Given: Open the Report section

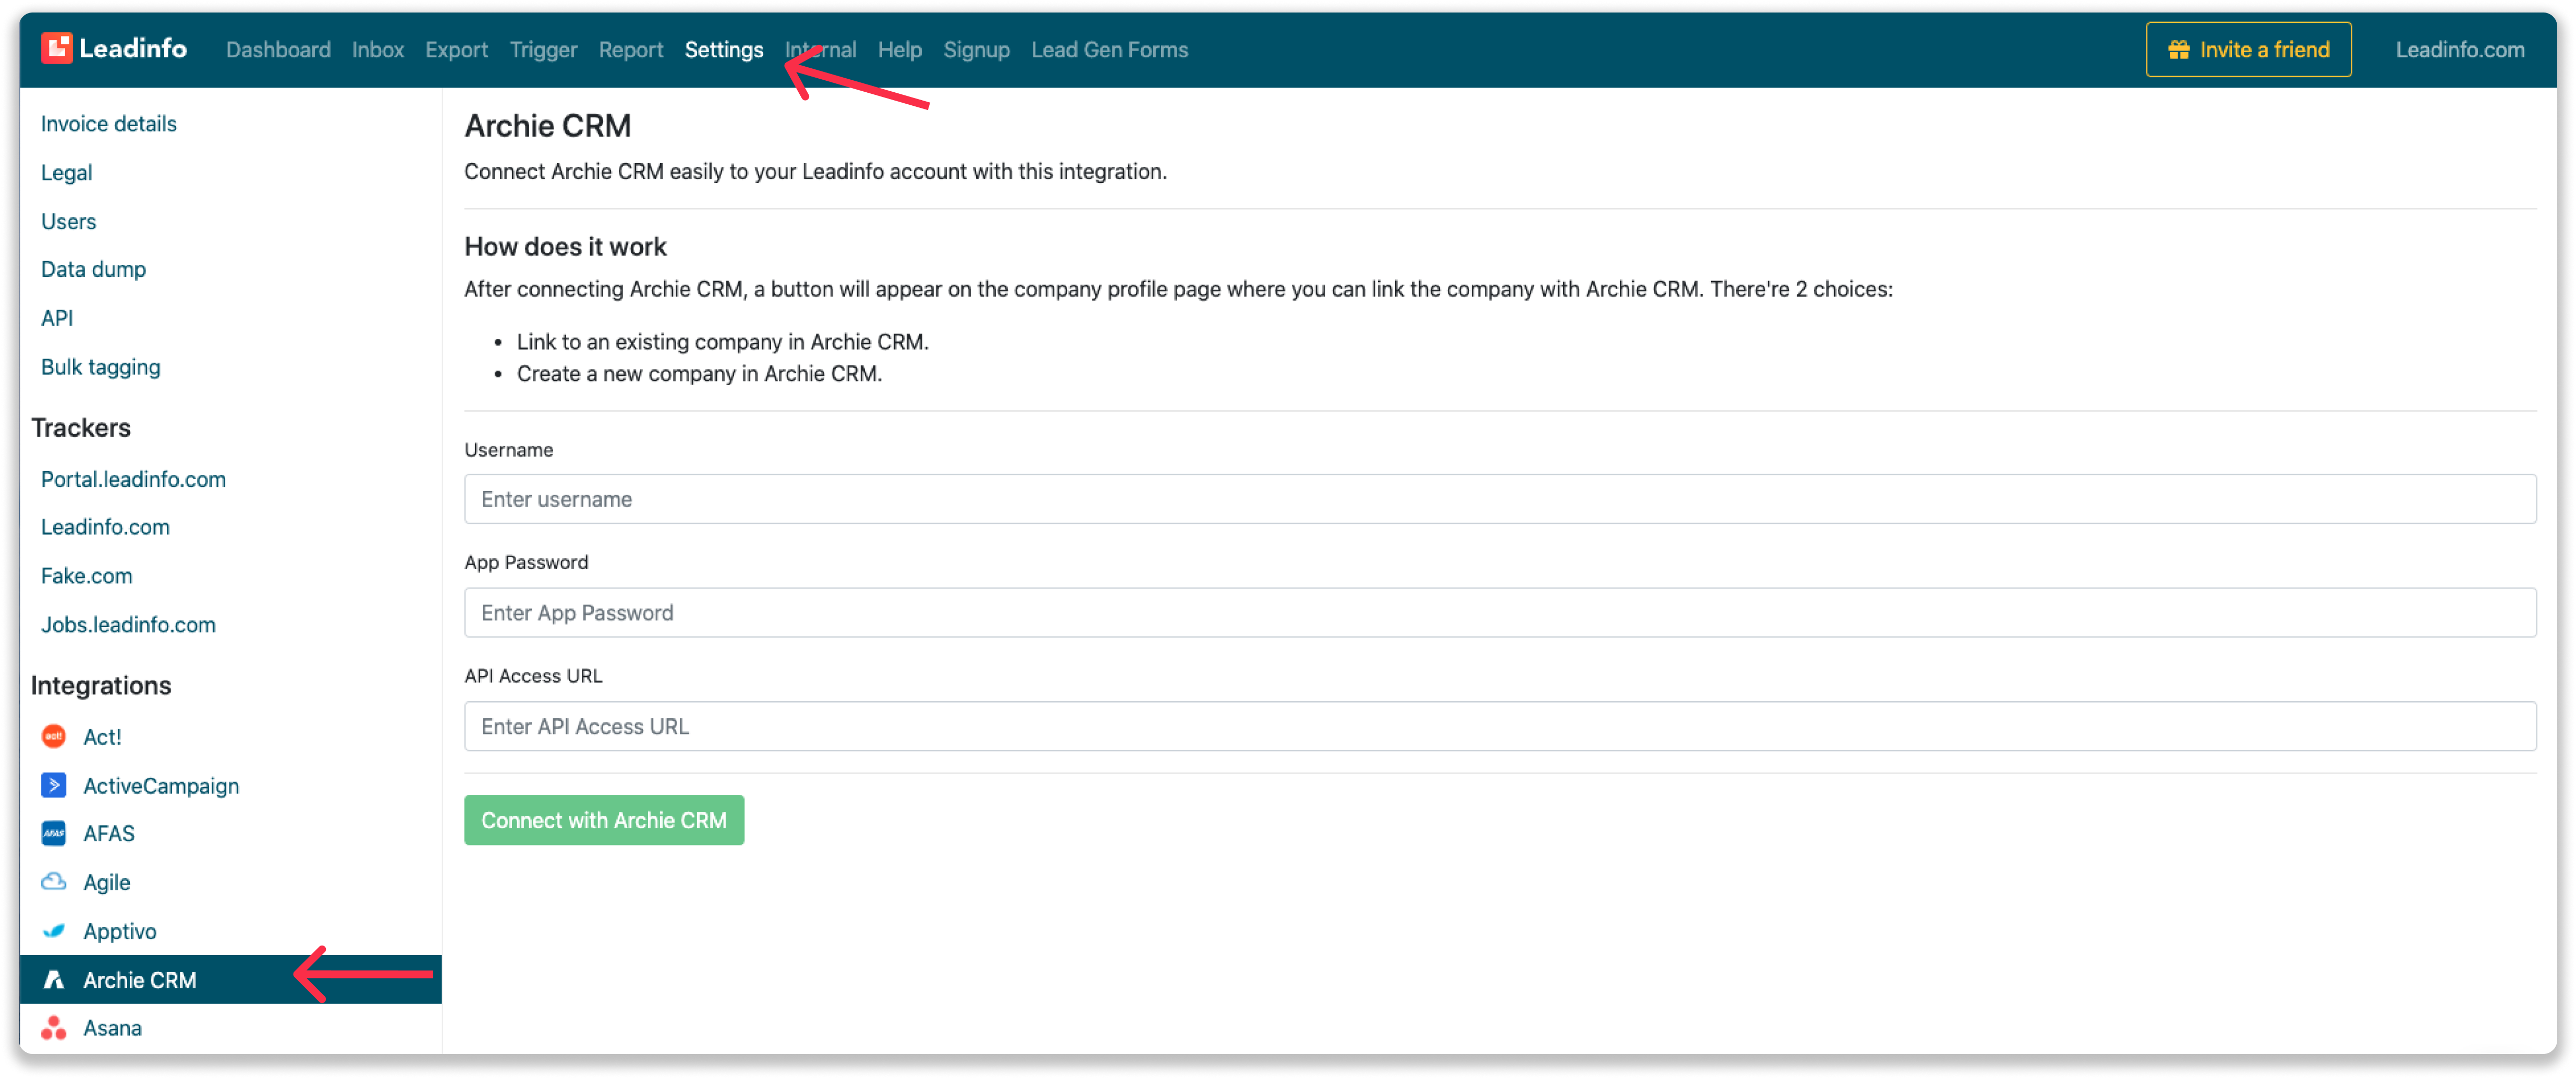Looking at the screenshot, I should [x=631, y=50].
